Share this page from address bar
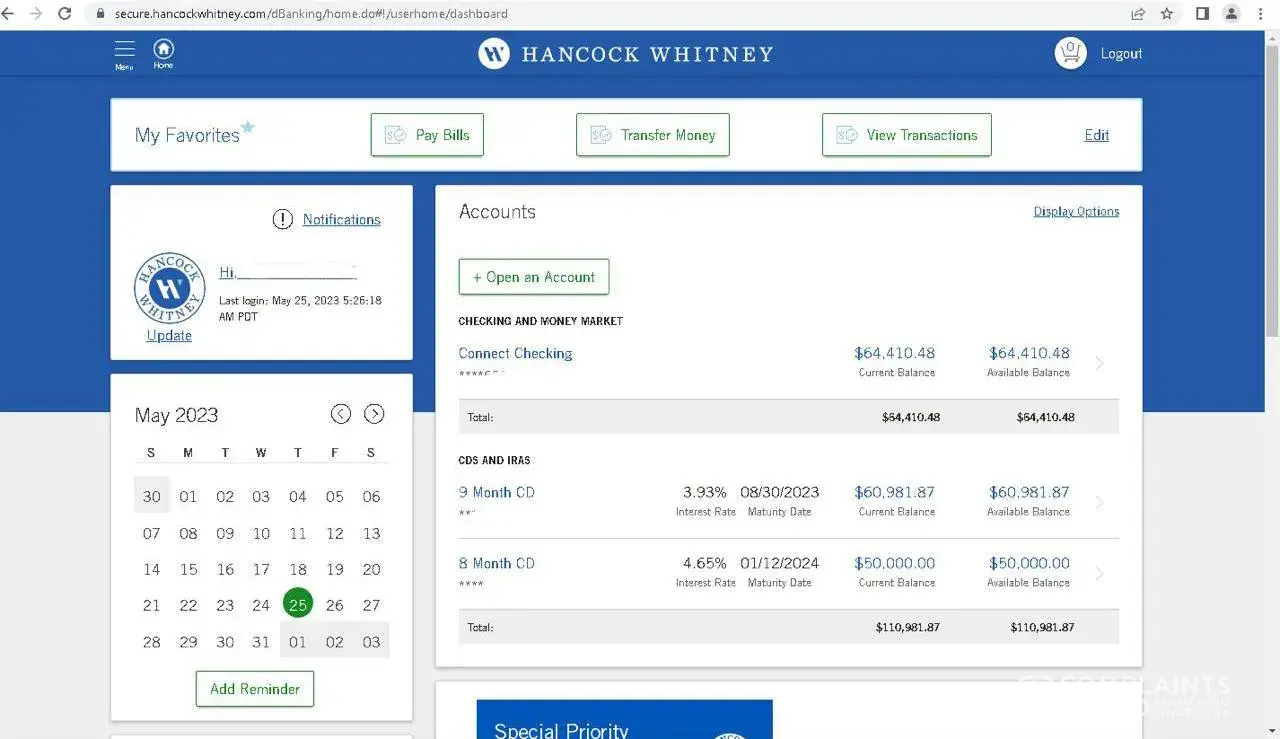Viewport: 1280px width, 739px height. click(x=1138, y=14)
